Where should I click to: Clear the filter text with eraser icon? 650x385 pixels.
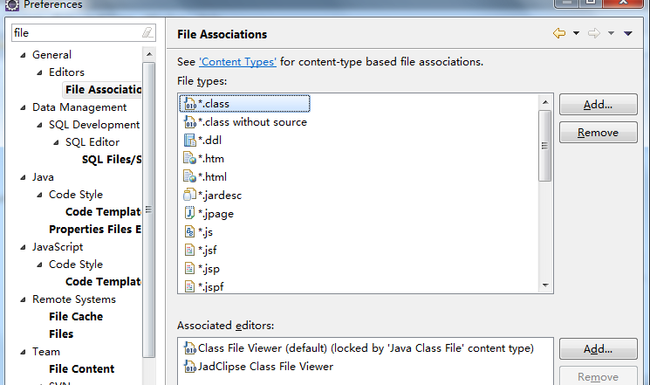[x=148, y=33]
